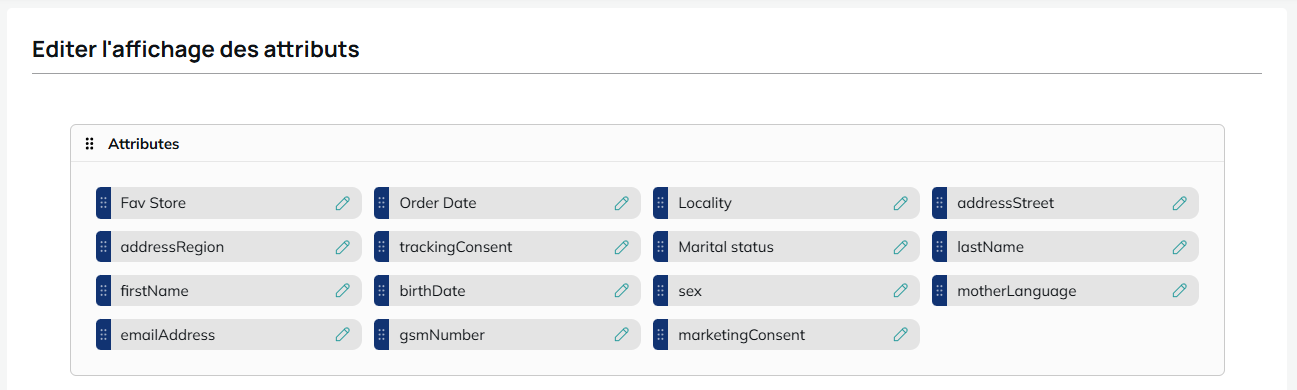The width and height of the screenshot is (1297, 390).
Task: Click the sex attribute drag handle
Action: tap(661, 291)
